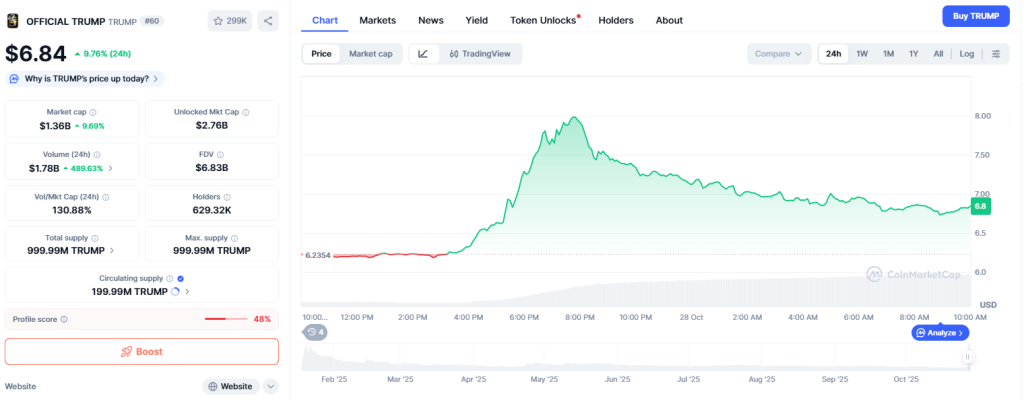This screenshot has width=1024, height=400.
Task: Click the events marker showing 4
Action: [x=315, y=332]
